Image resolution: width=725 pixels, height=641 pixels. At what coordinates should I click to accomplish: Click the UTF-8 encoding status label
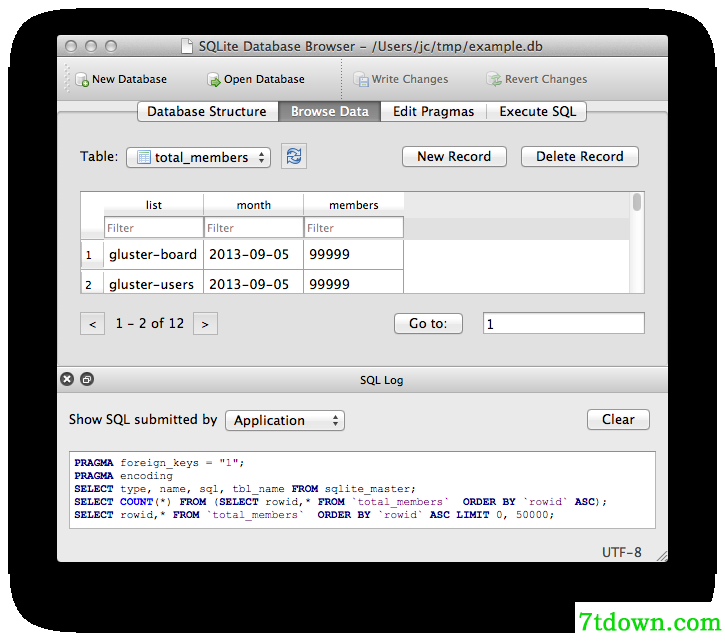click(621, 552)
